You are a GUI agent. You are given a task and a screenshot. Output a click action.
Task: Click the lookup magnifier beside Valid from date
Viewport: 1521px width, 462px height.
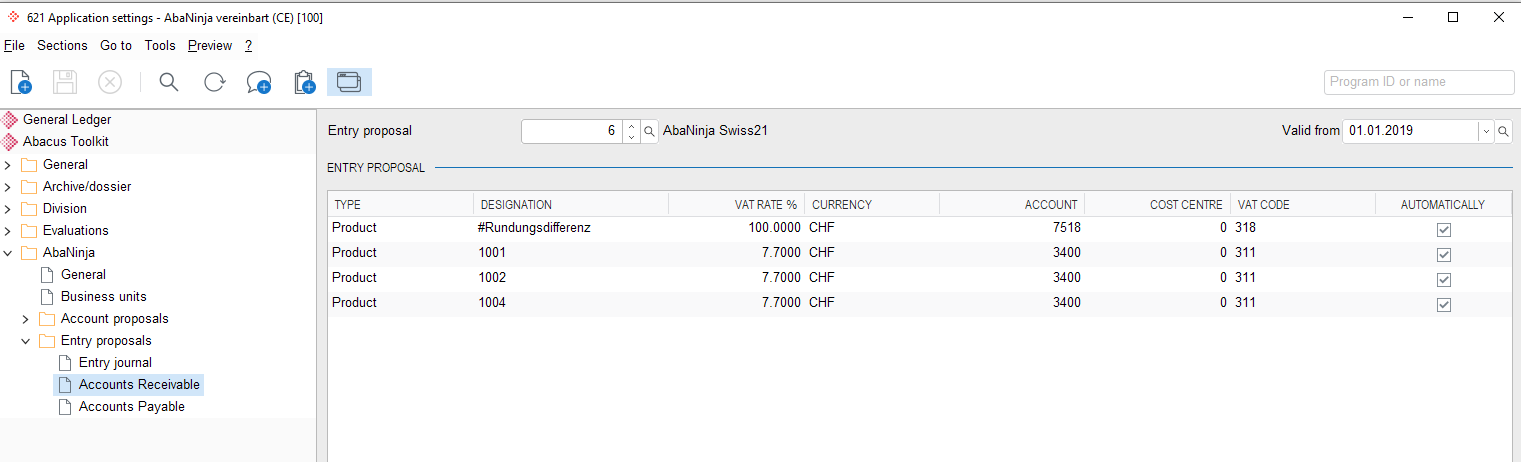(1503, 131)
